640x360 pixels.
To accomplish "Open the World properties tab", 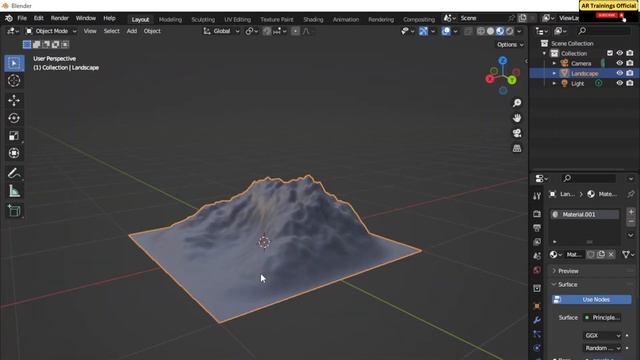I will tap(537, 270).
